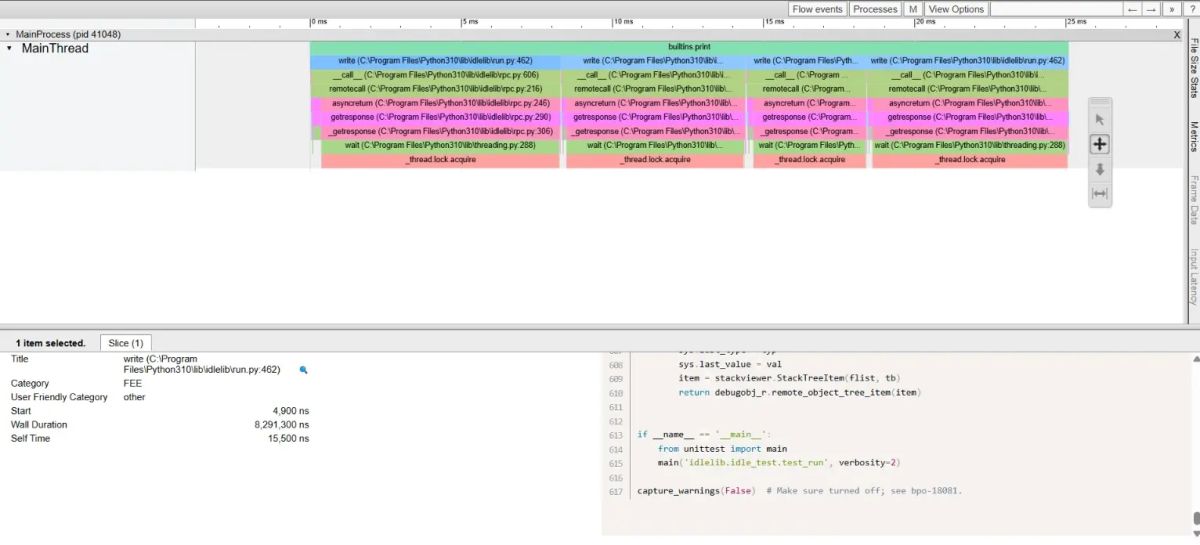Activate the pan mode crosshair tool
The width and height of the screenshot is (1200, 545).
[1100, 144]
